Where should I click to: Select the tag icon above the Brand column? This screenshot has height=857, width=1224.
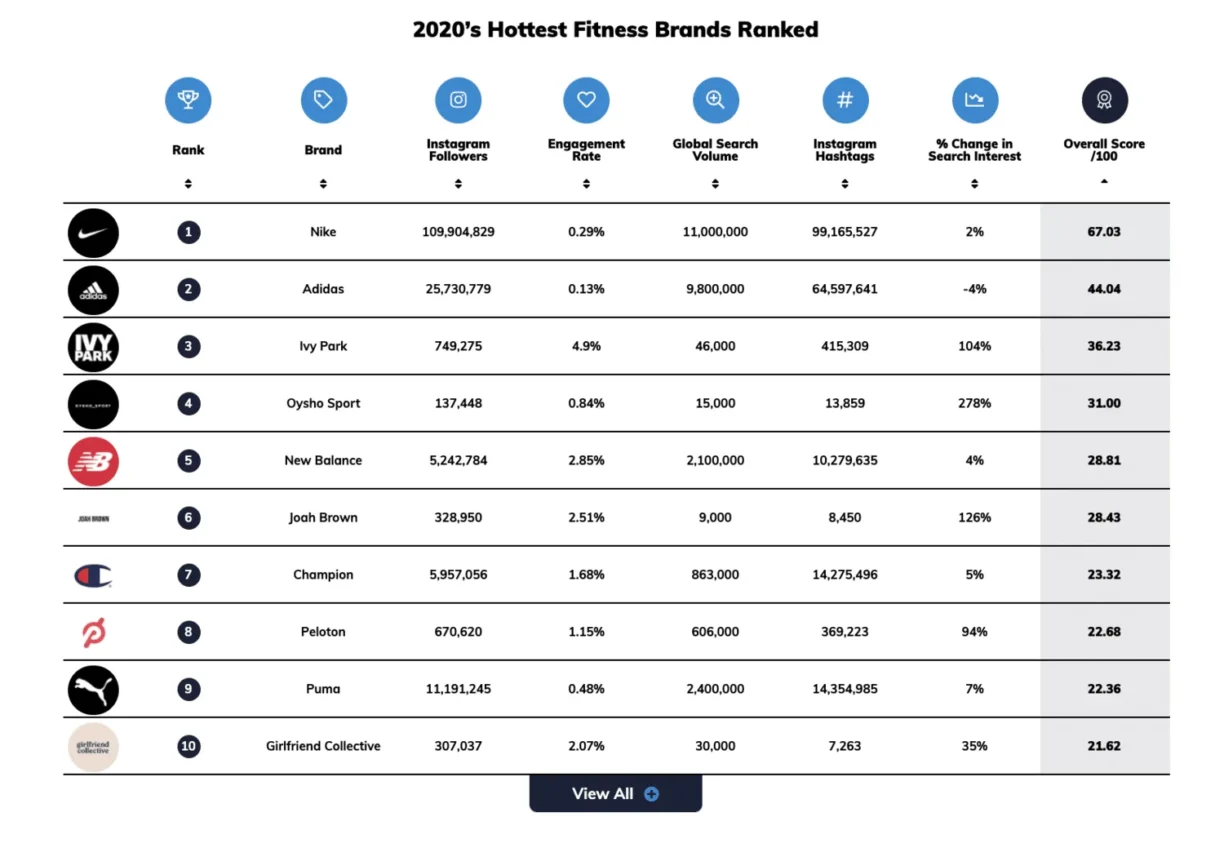click(x=323, y=99)
